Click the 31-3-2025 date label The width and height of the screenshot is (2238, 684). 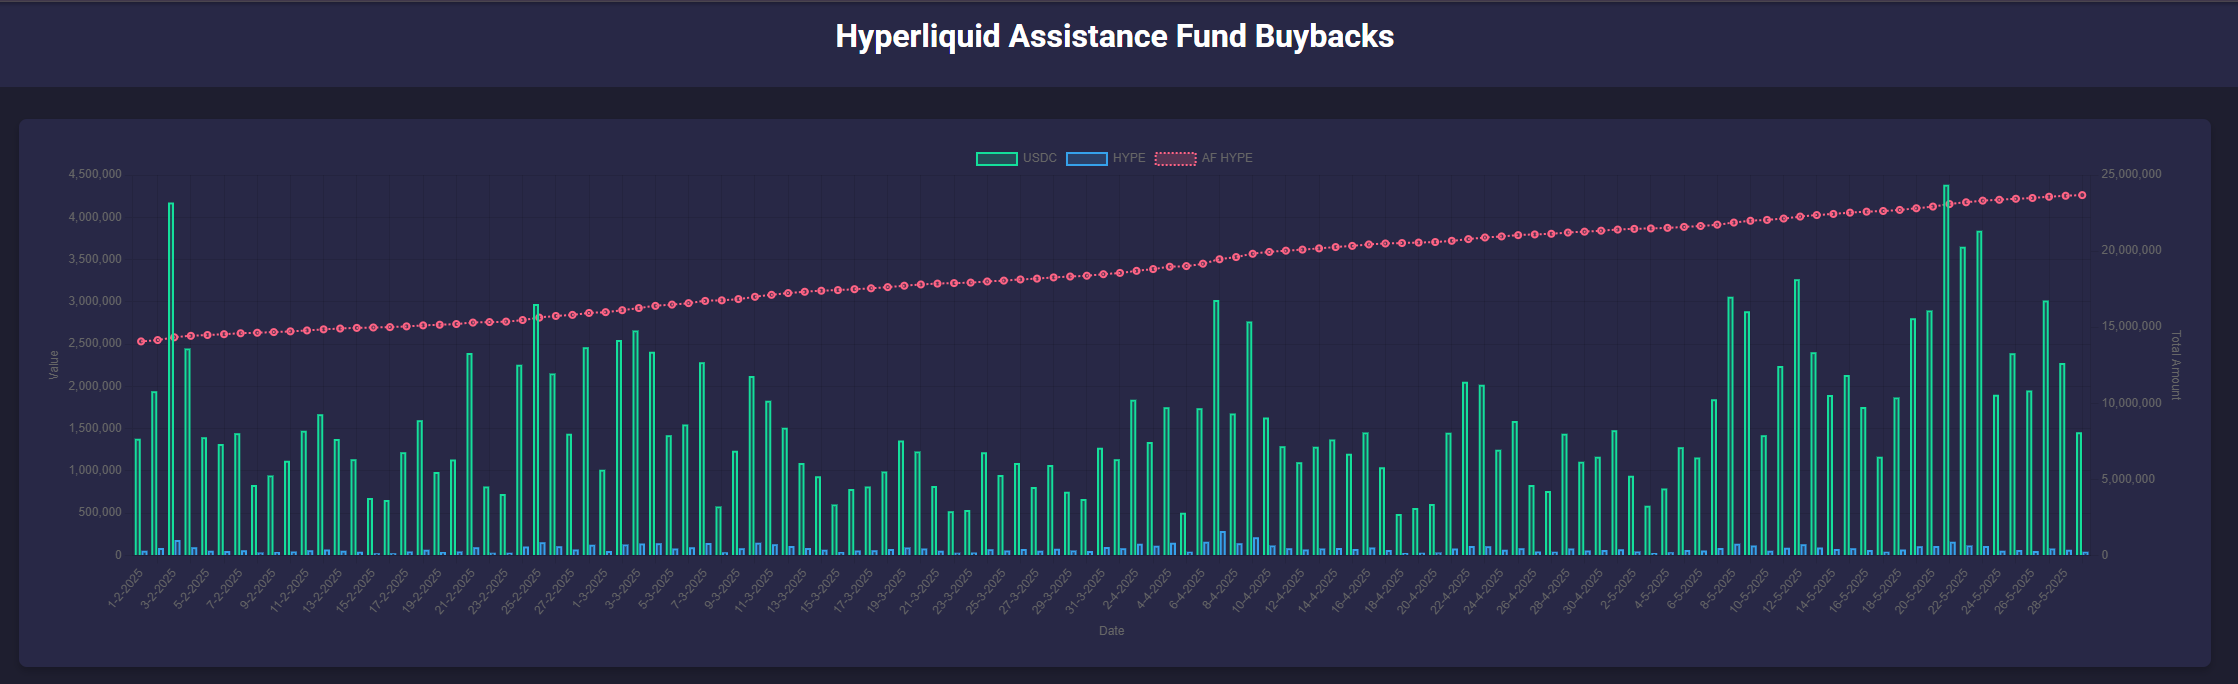coord(1085,590)
